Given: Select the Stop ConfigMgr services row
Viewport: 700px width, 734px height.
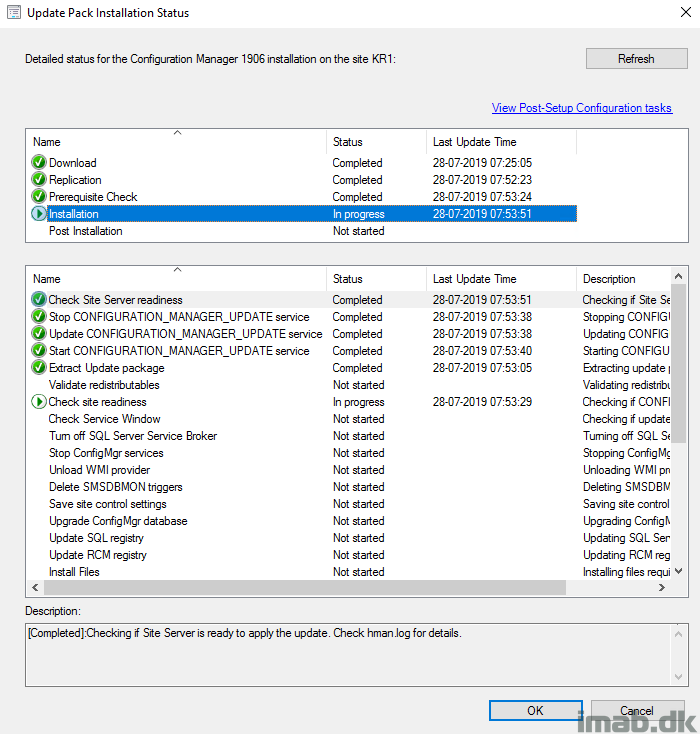Looking at the screenshot, I should tap(349, 453).
